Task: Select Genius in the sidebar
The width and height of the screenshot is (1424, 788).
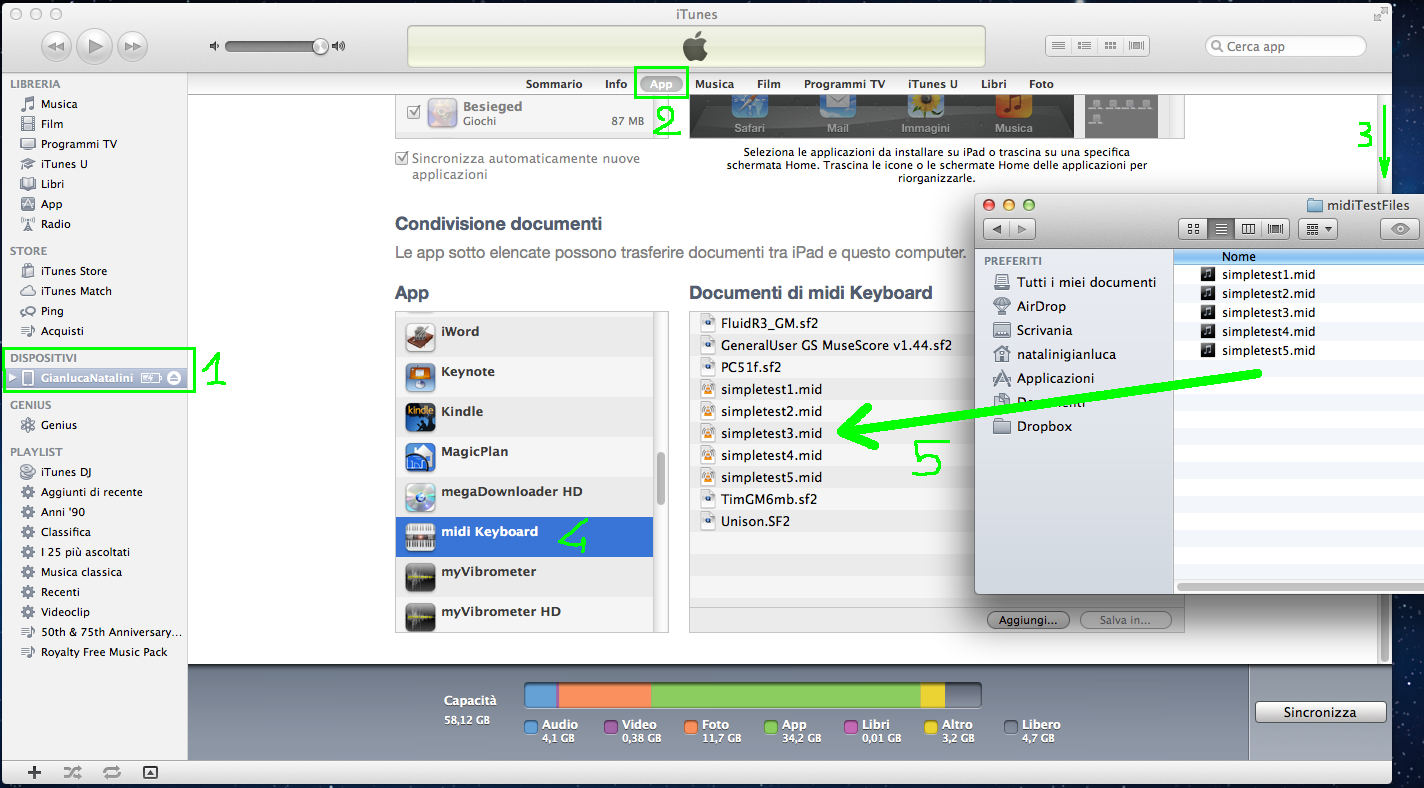Action: [59, 425]
